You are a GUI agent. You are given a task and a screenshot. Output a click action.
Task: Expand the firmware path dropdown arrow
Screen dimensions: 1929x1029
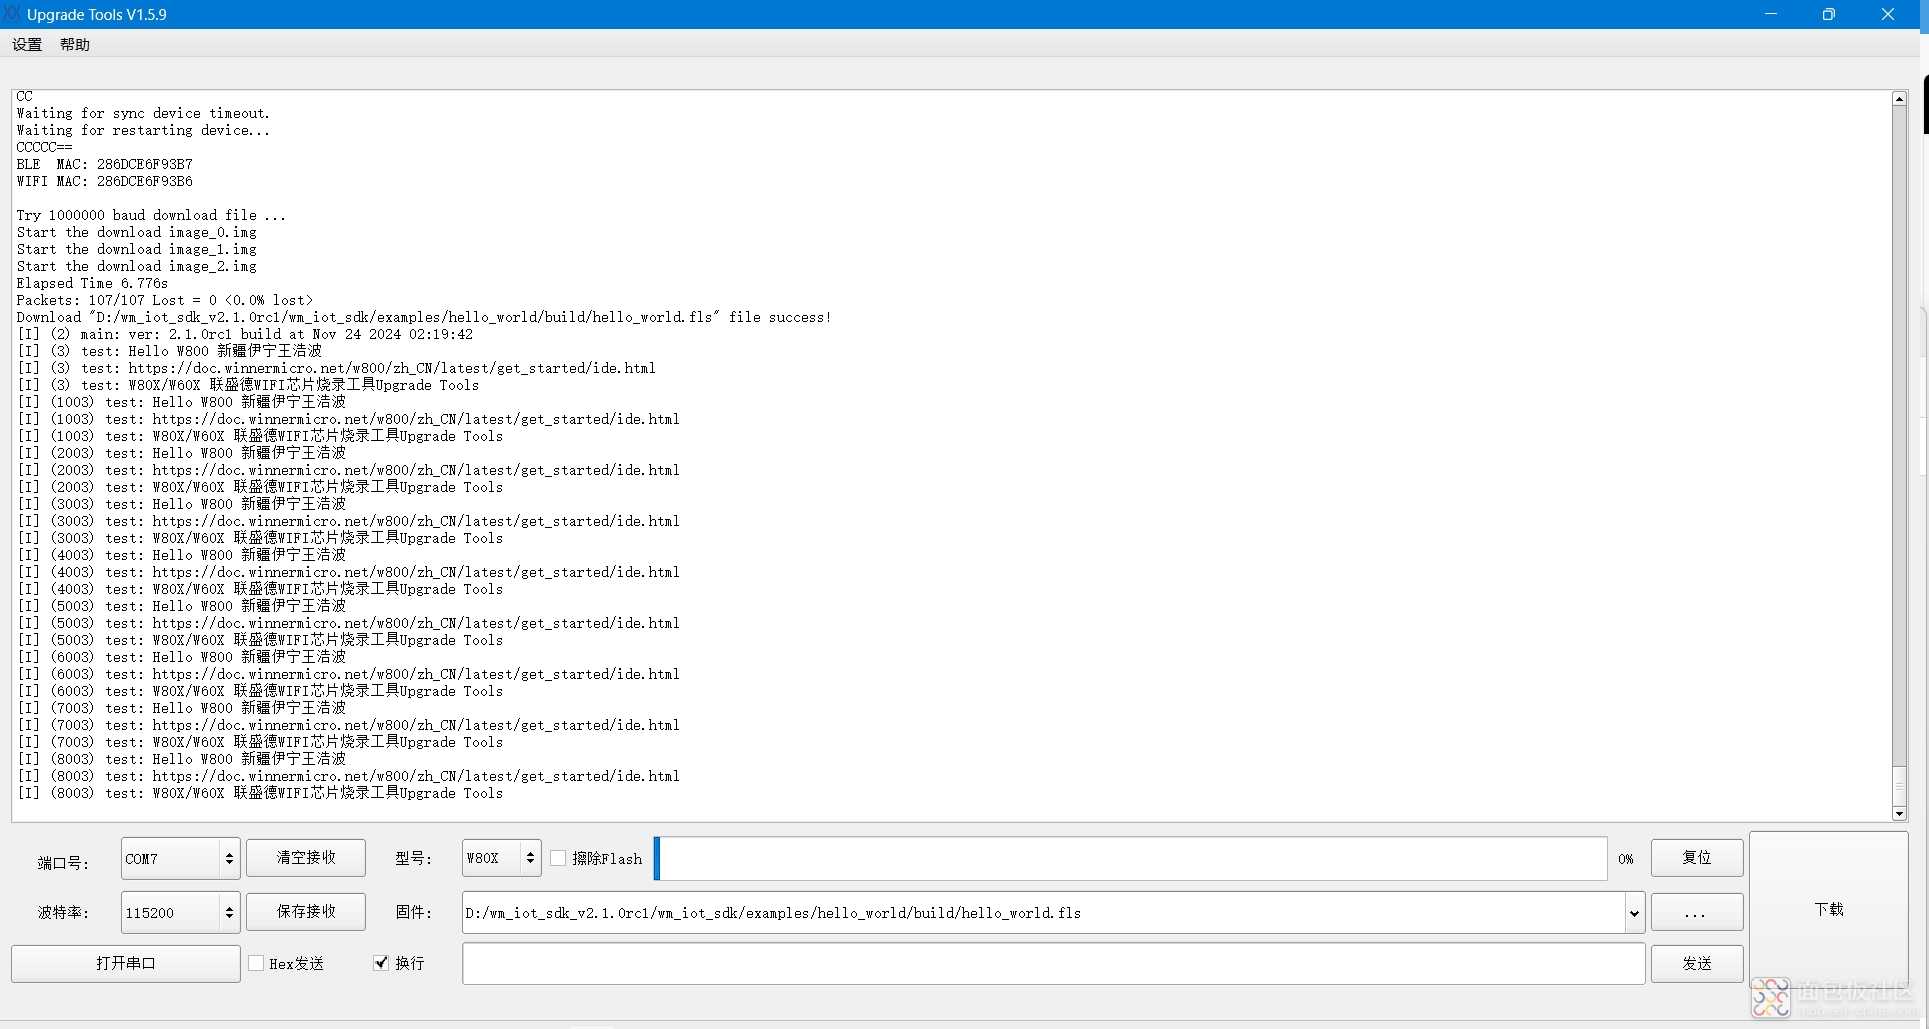pyautogui.click(x=1634, y=913)
